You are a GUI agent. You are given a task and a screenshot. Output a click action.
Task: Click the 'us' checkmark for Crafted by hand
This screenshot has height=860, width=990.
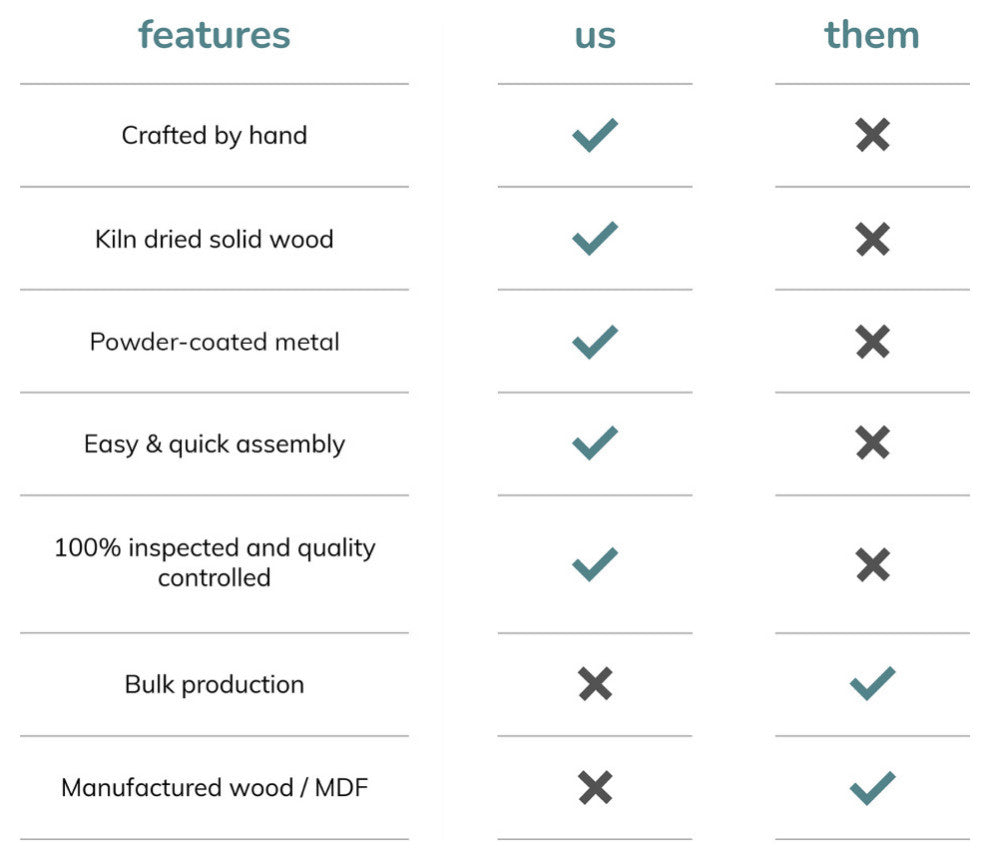595,135
